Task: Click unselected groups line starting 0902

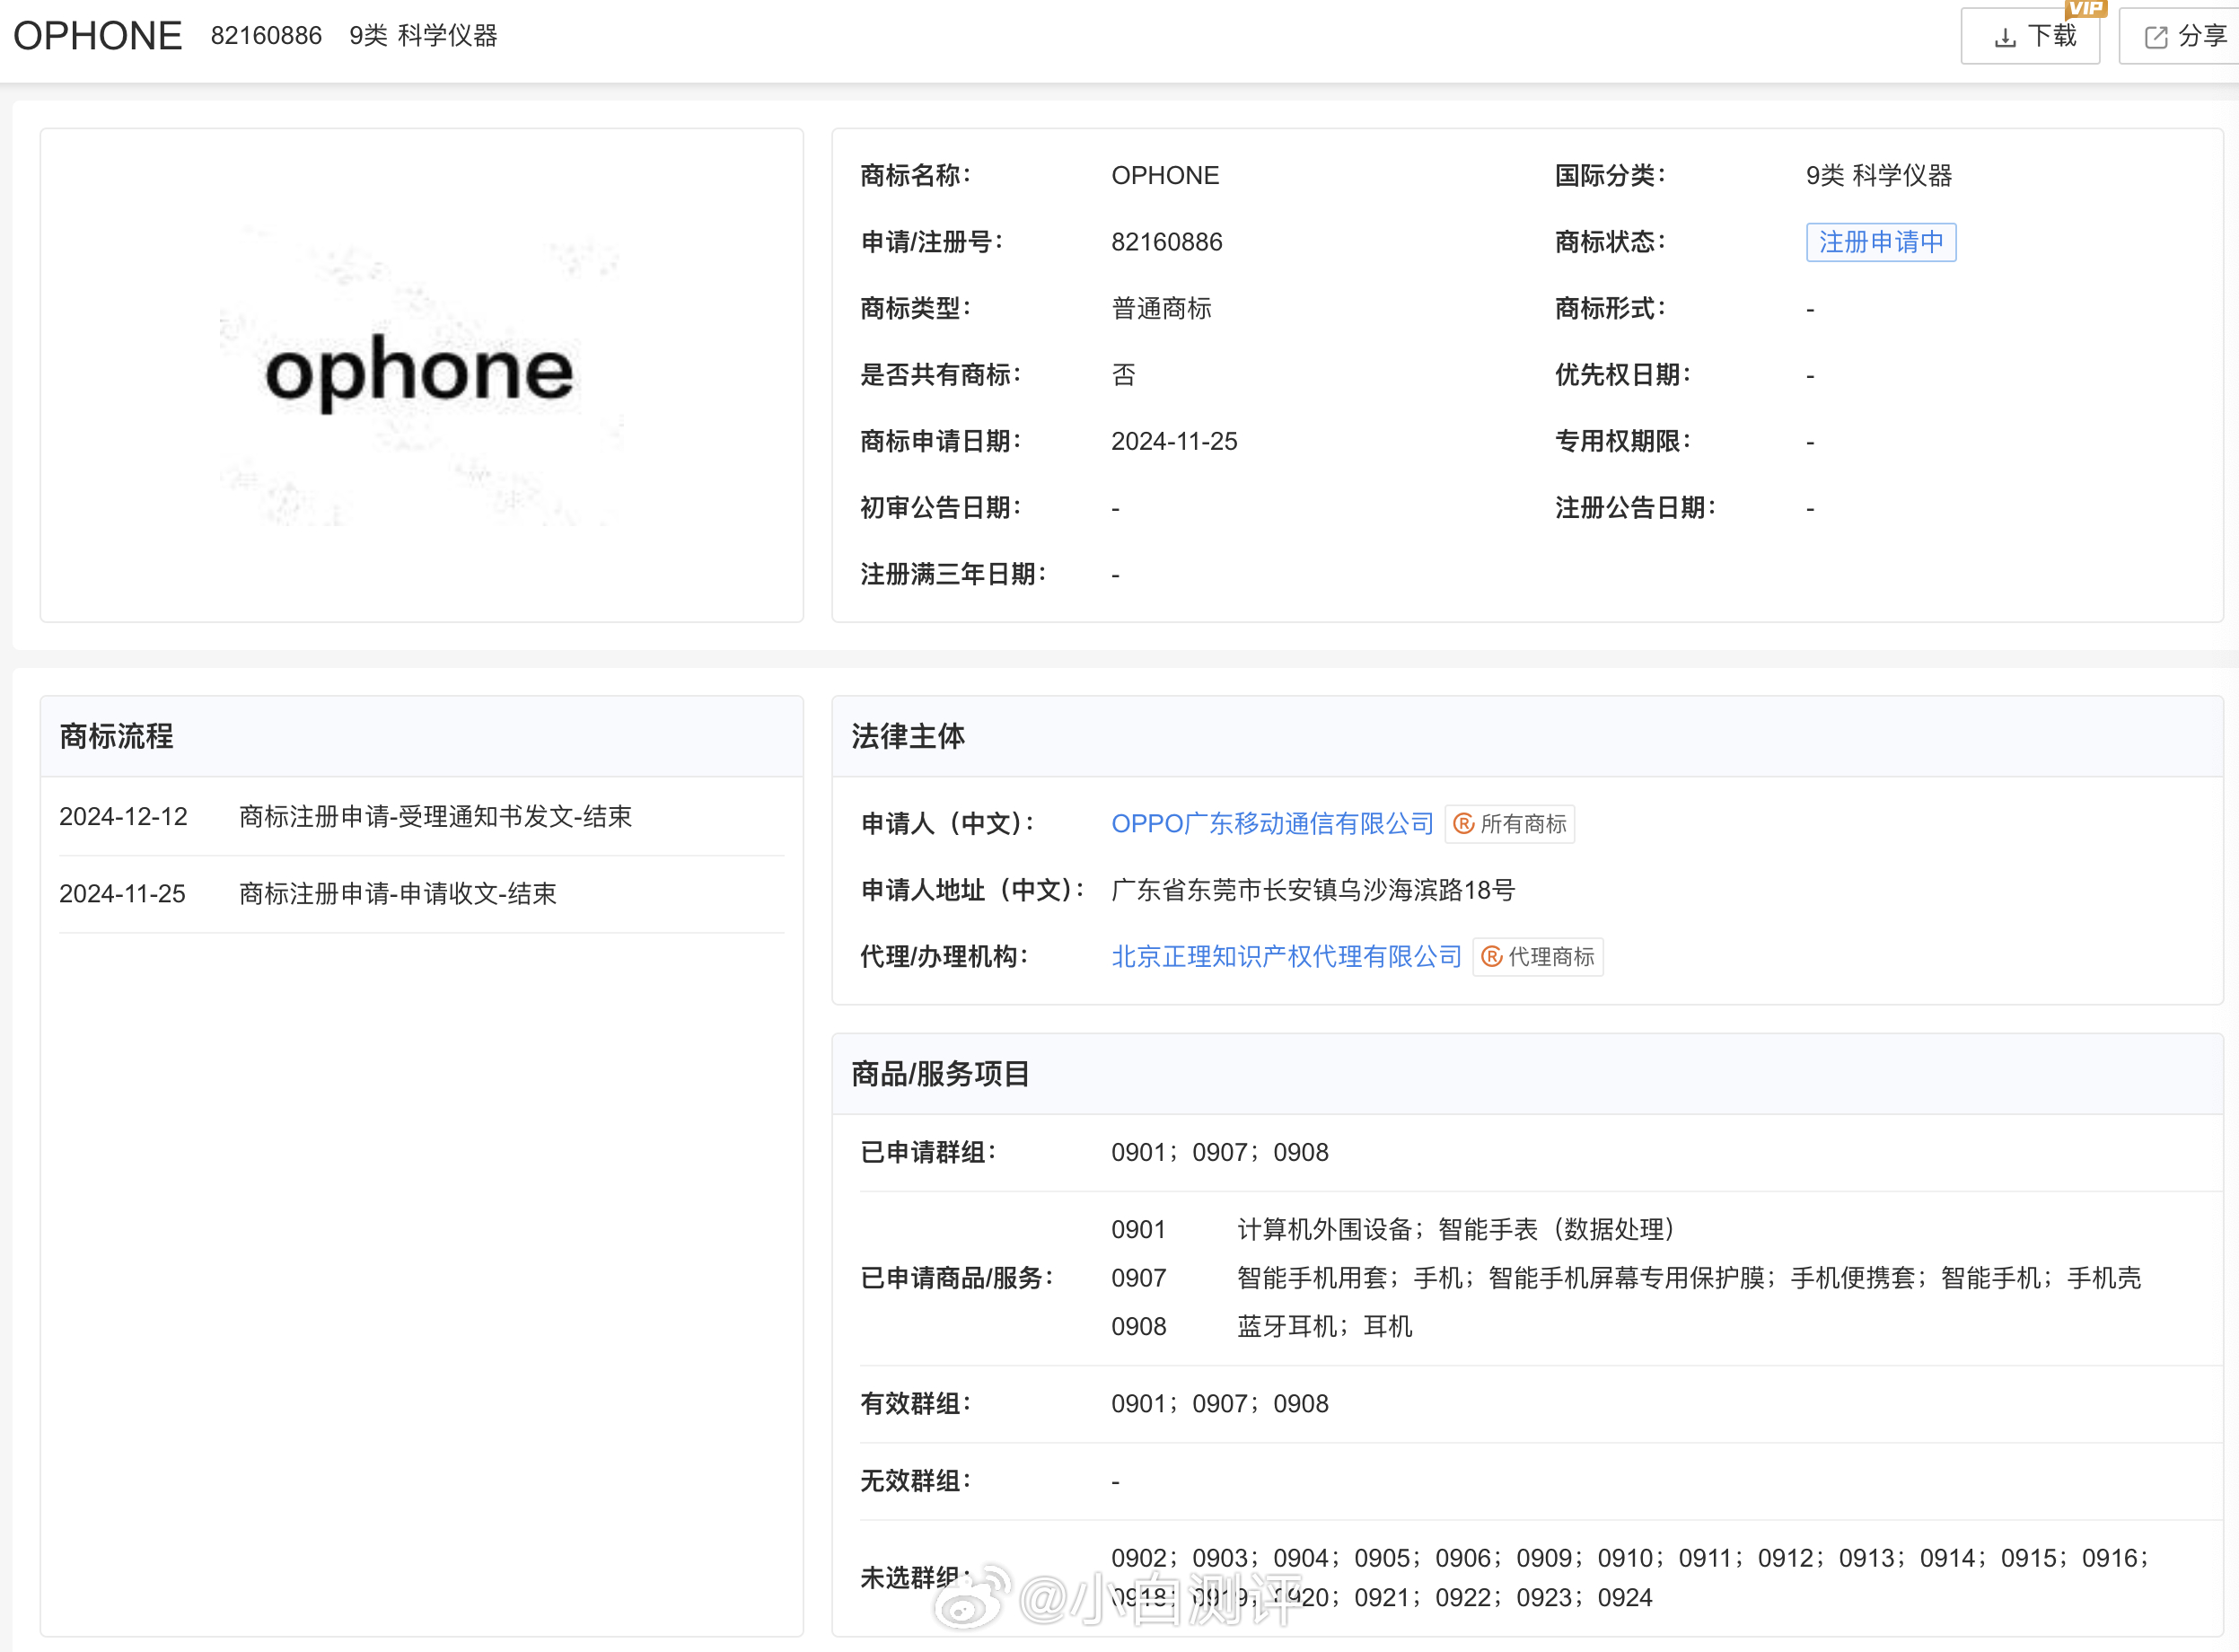Action: [1630, 1558]
